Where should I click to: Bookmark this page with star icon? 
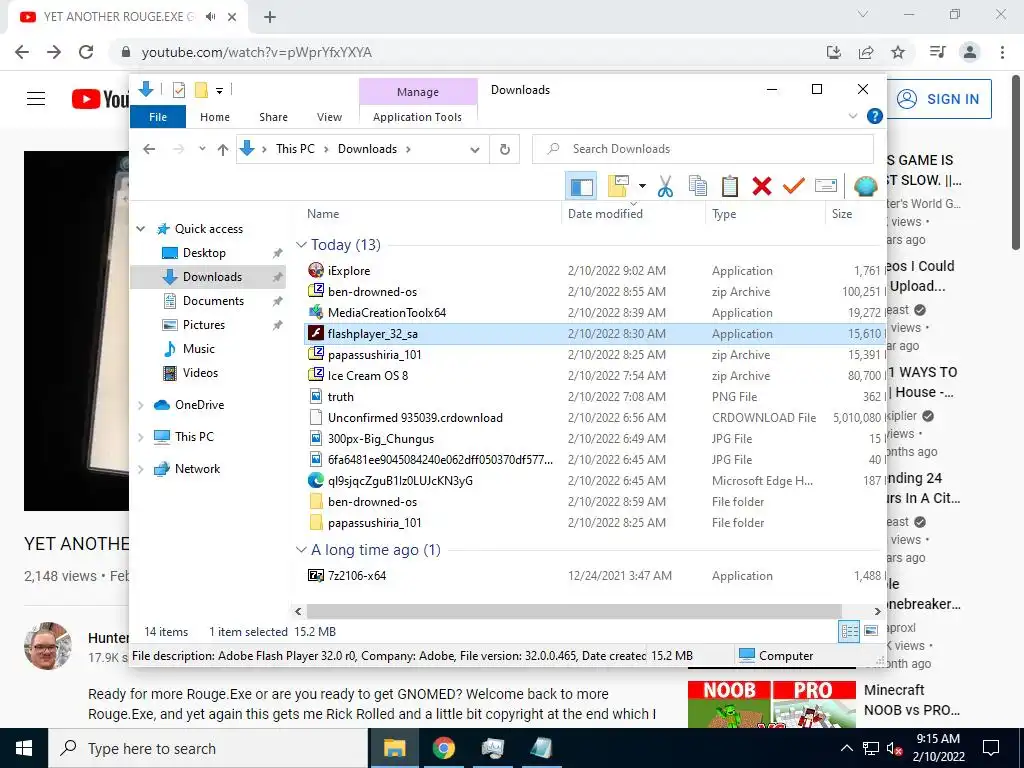(898, 52)
